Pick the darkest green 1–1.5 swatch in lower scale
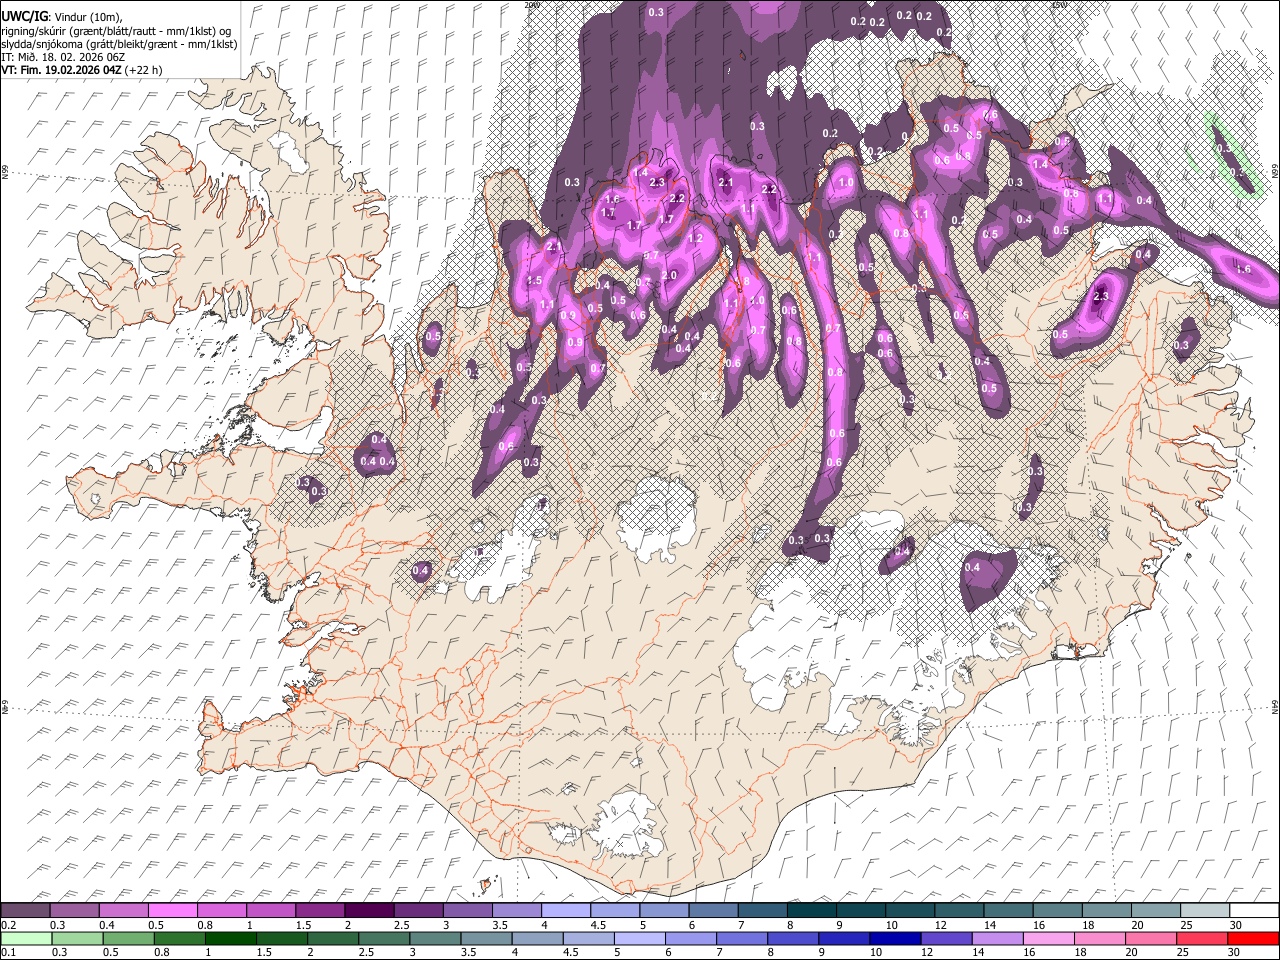1280x960 pixels. (230, 938)
